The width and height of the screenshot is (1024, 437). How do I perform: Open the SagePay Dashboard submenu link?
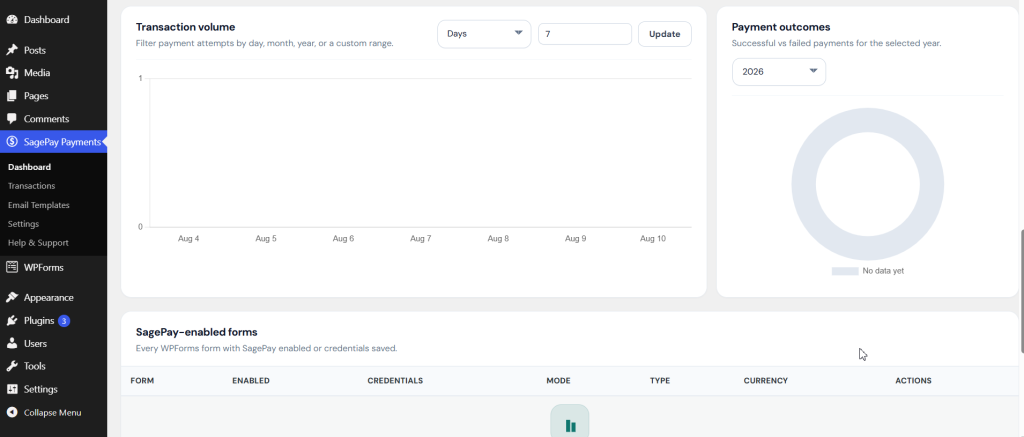29,167
